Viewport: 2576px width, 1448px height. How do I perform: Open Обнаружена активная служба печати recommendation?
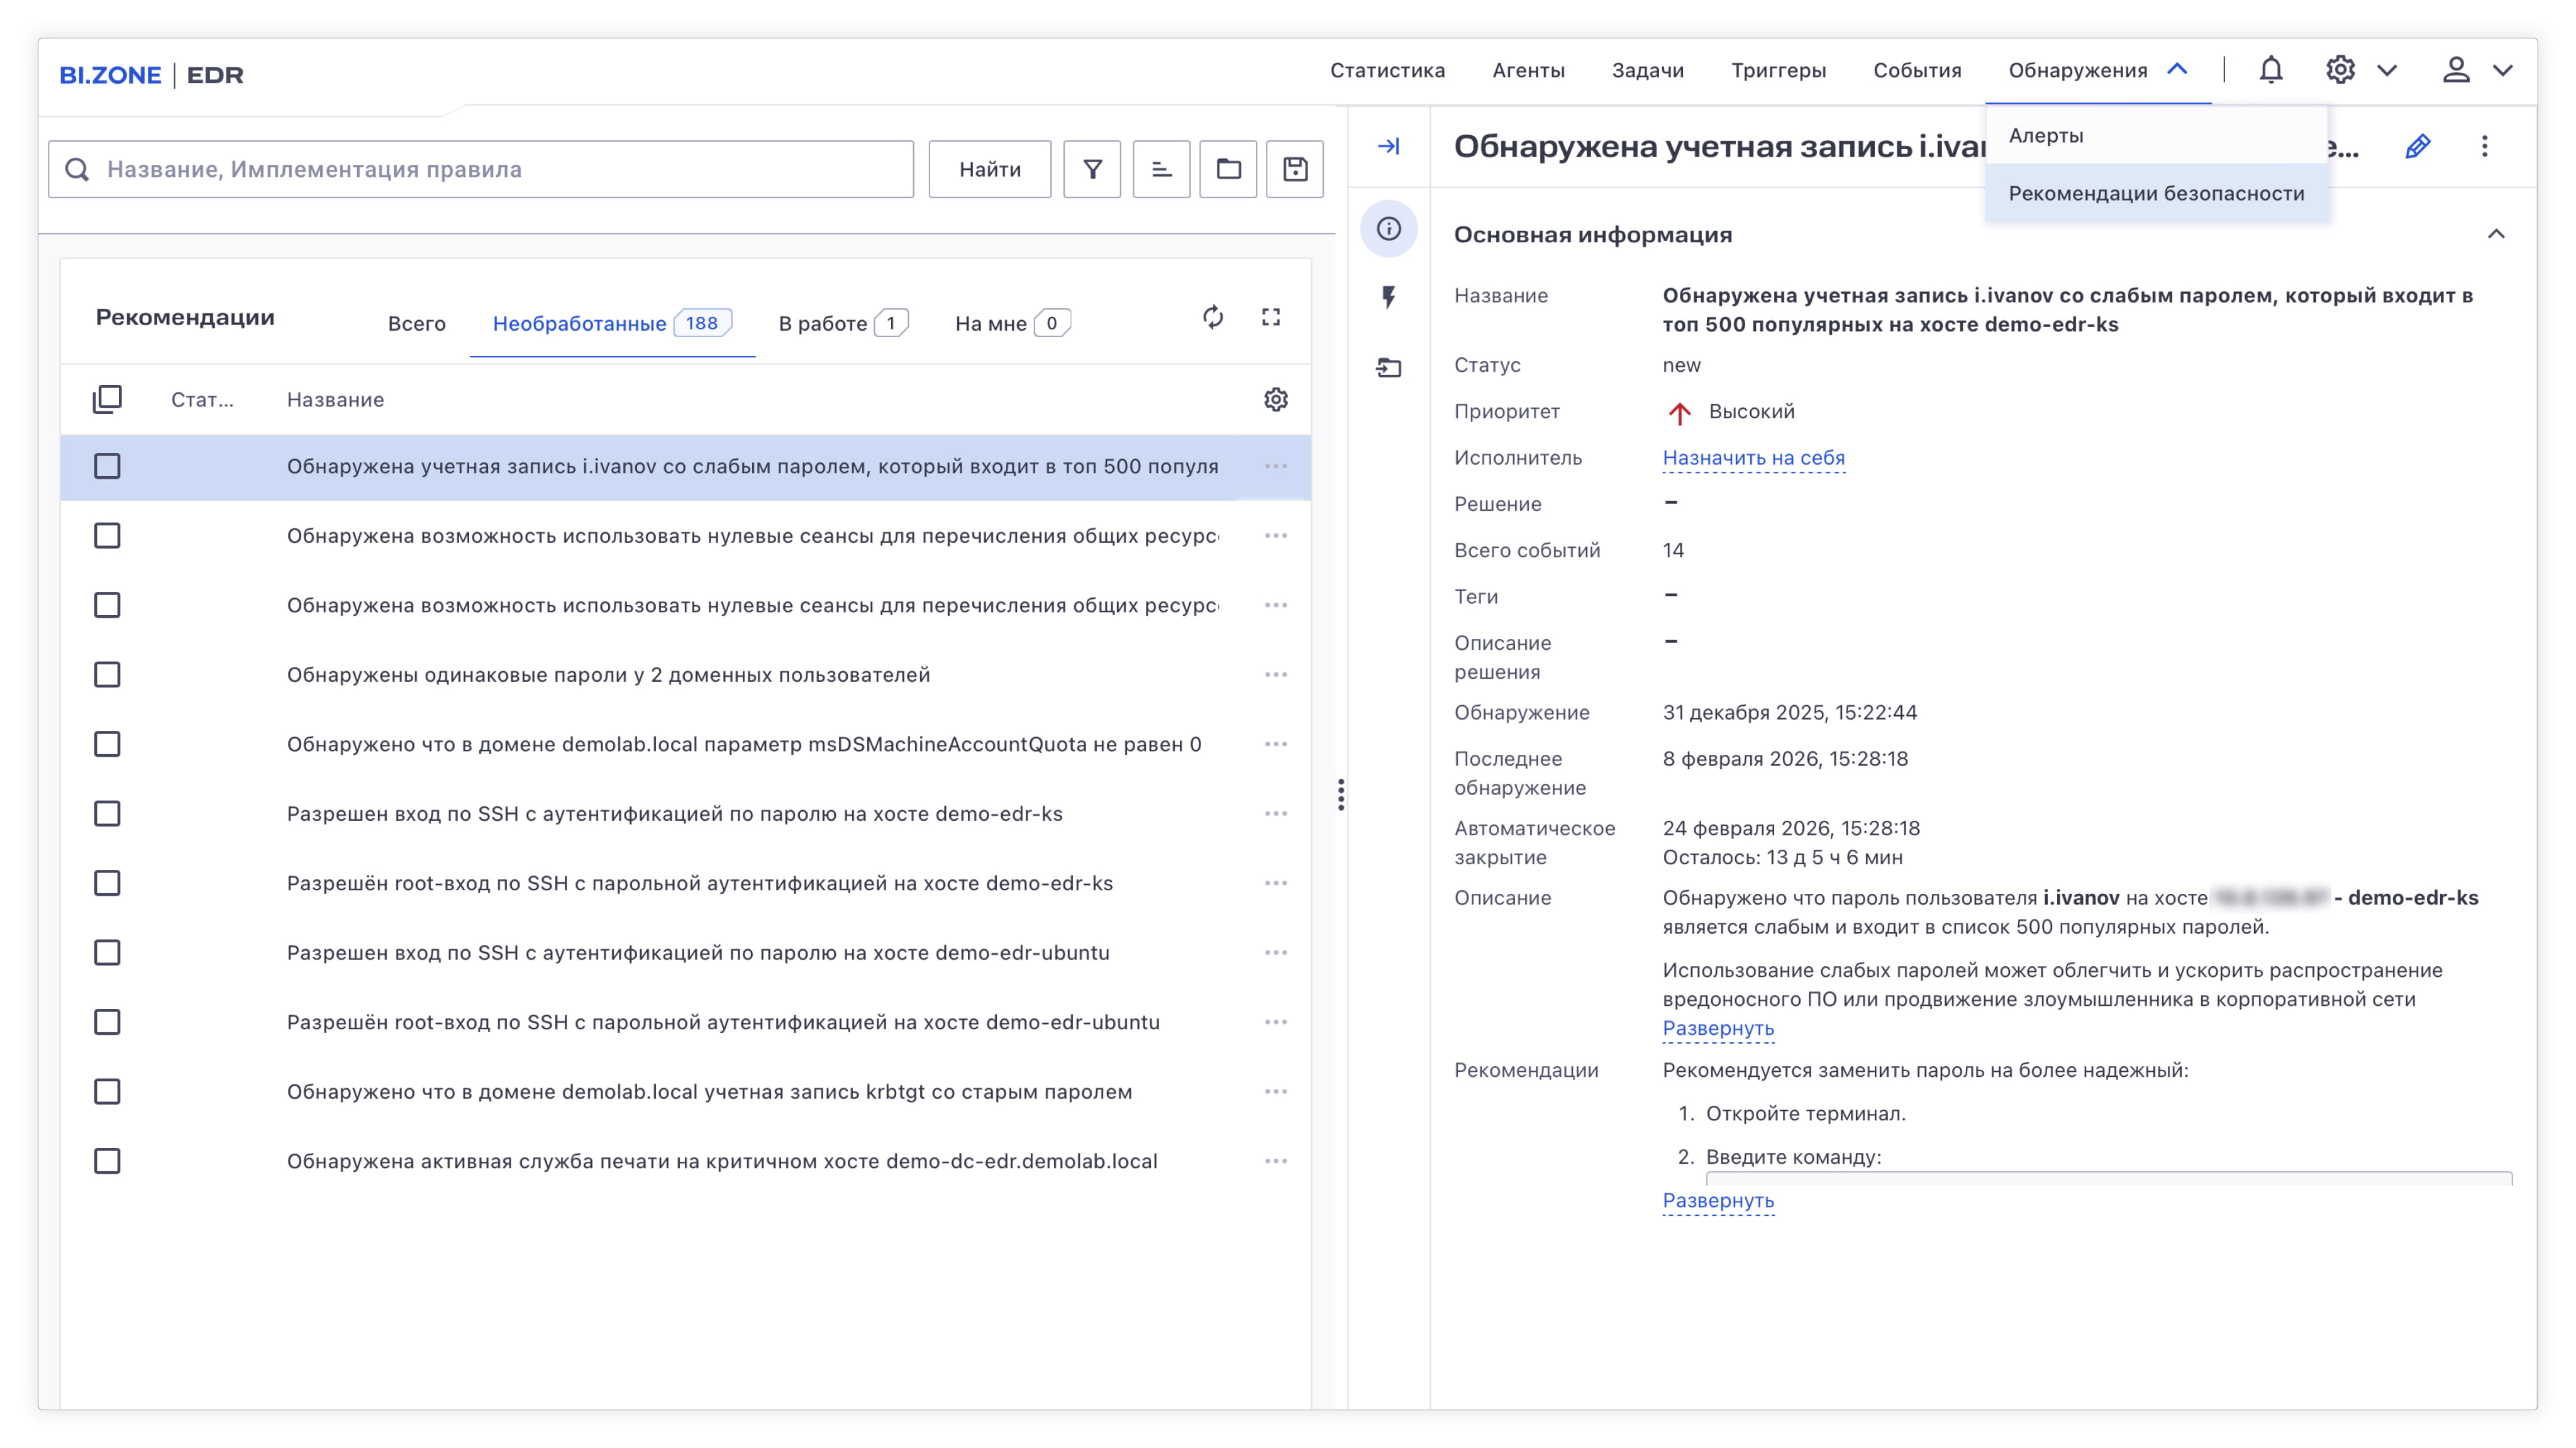[x=722, y=1161]
